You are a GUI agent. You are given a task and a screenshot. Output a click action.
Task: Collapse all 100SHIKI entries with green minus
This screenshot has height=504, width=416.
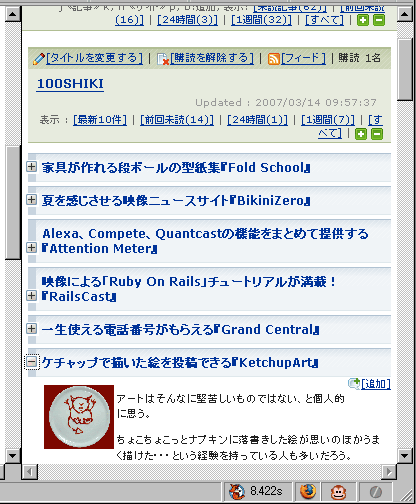(x=377, y=134)
